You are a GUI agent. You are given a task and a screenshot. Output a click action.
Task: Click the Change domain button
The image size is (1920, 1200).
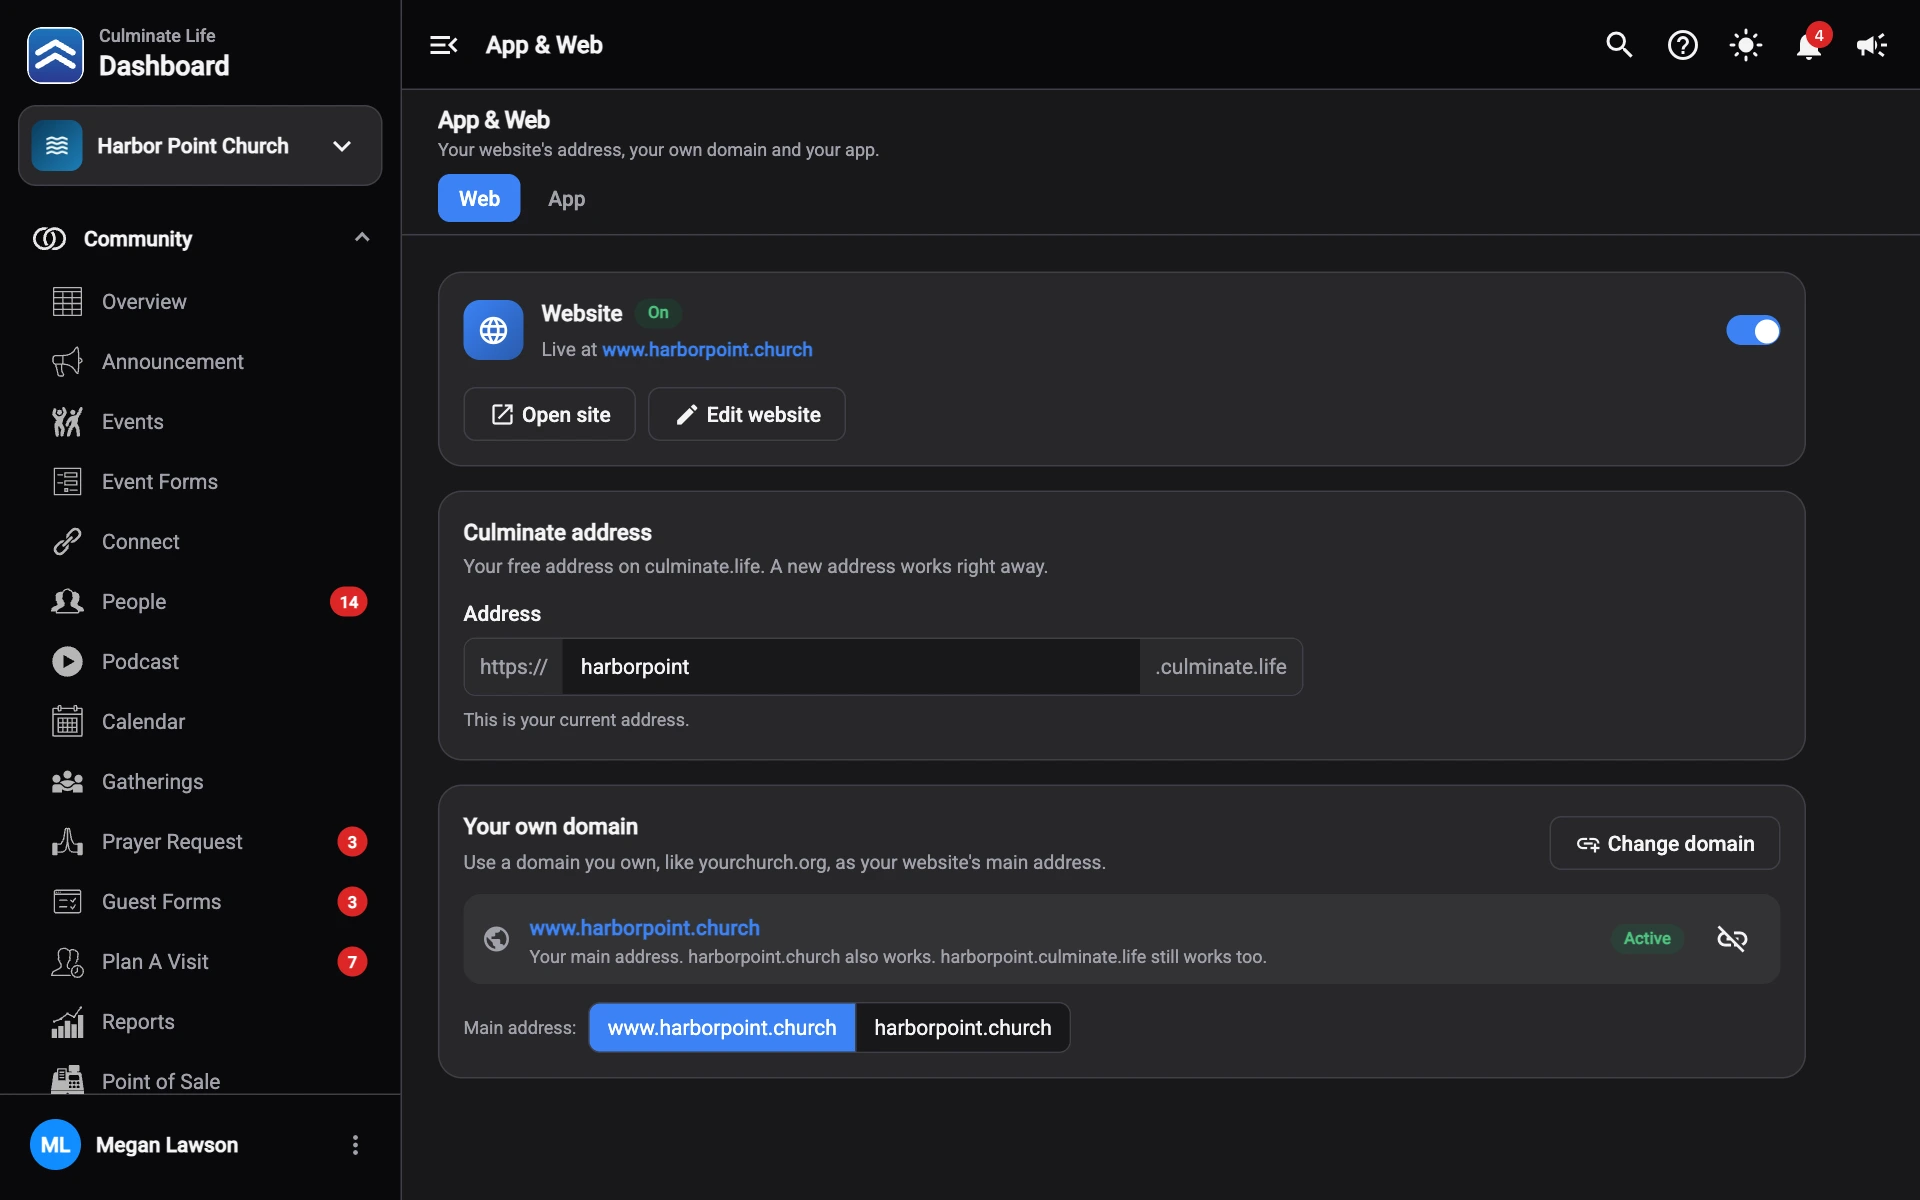pos(1665,843)
